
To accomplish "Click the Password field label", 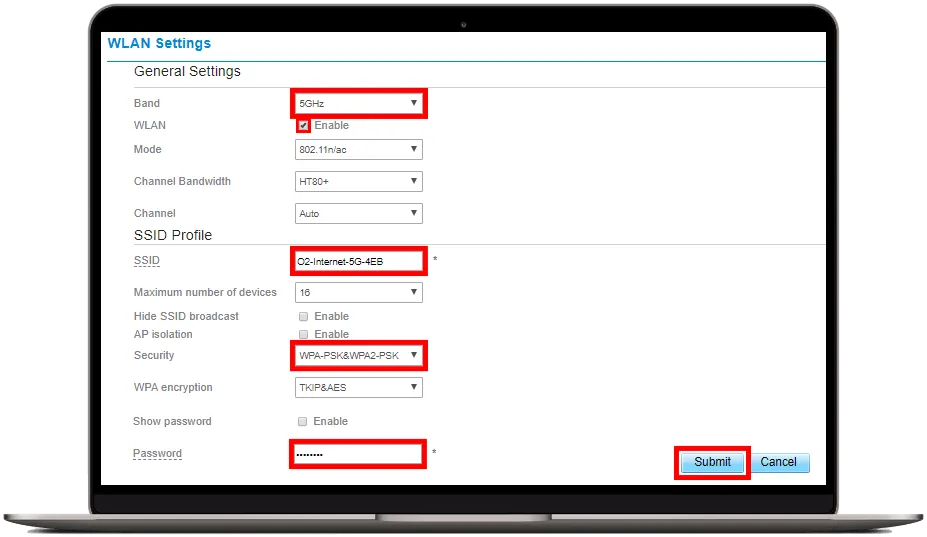I will [x=157, y=454].
